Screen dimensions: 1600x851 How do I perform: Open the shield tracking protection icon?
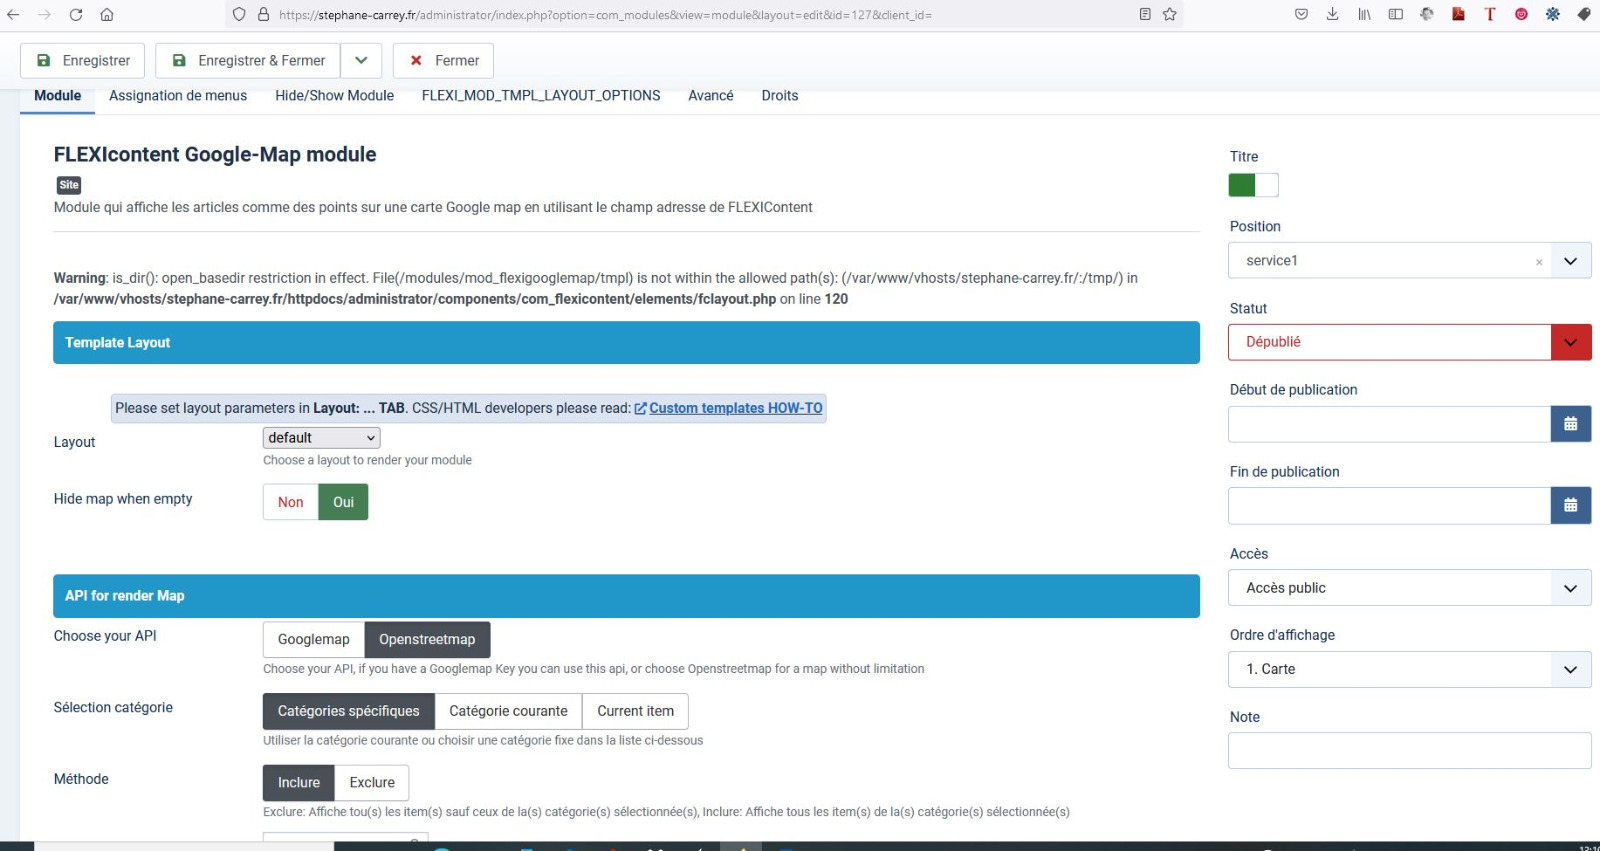click(x=239, y=15)
